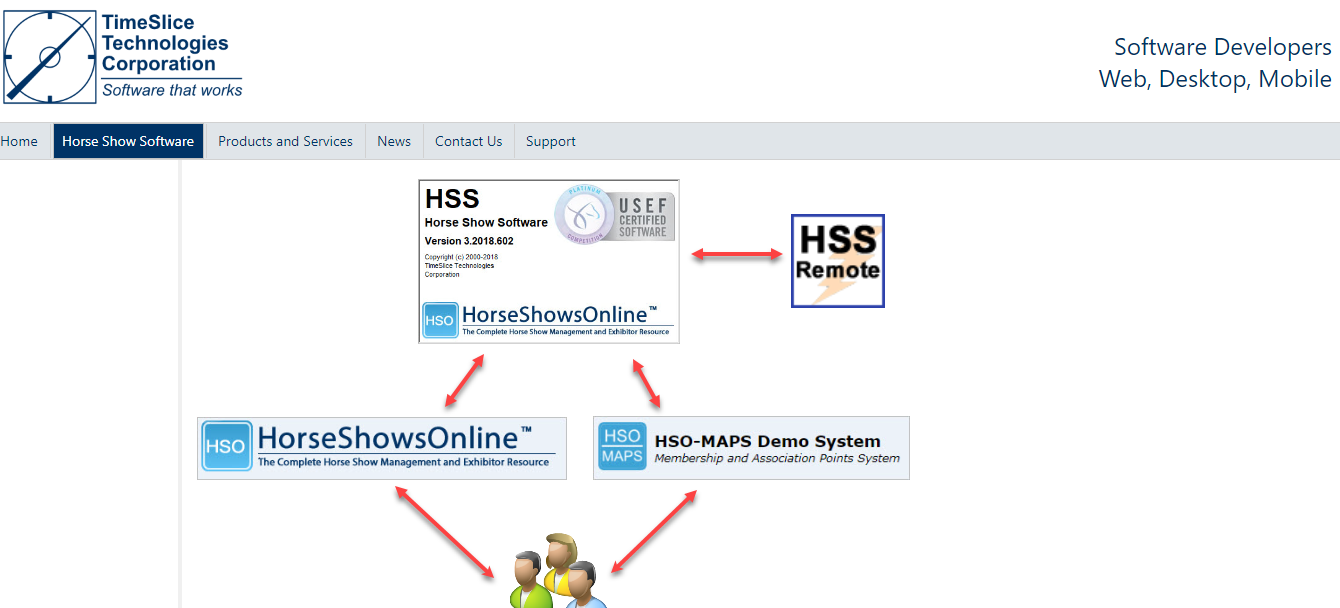Click the HSS Remote lightning icon

(838, 261)
